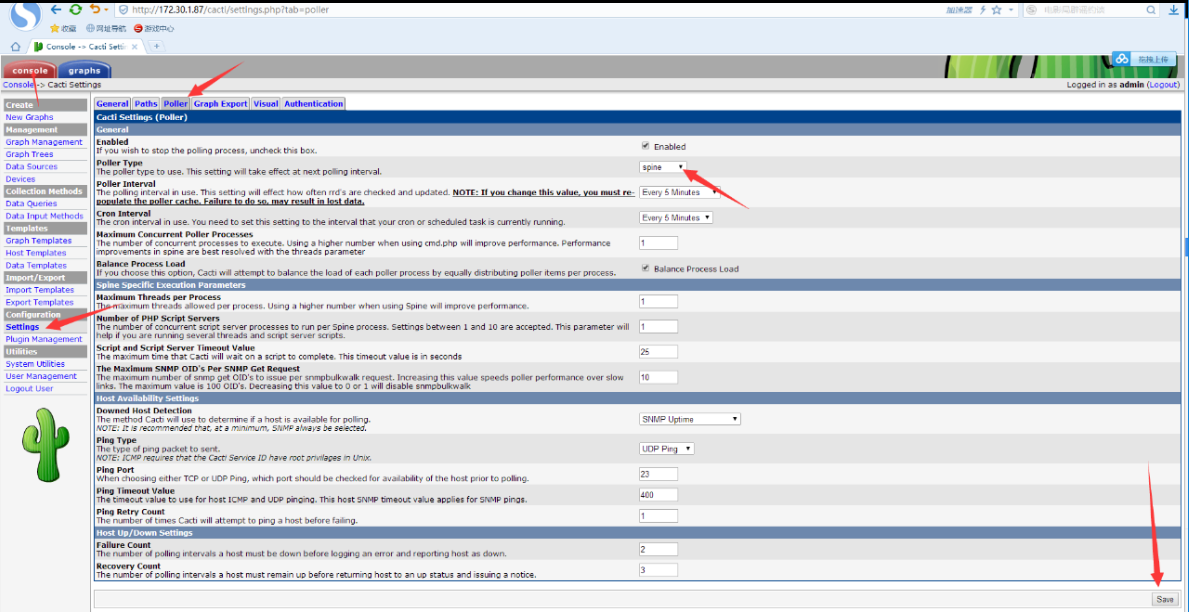Open the Paths settings tab
1189x612 pixels.
coord(146,104)
